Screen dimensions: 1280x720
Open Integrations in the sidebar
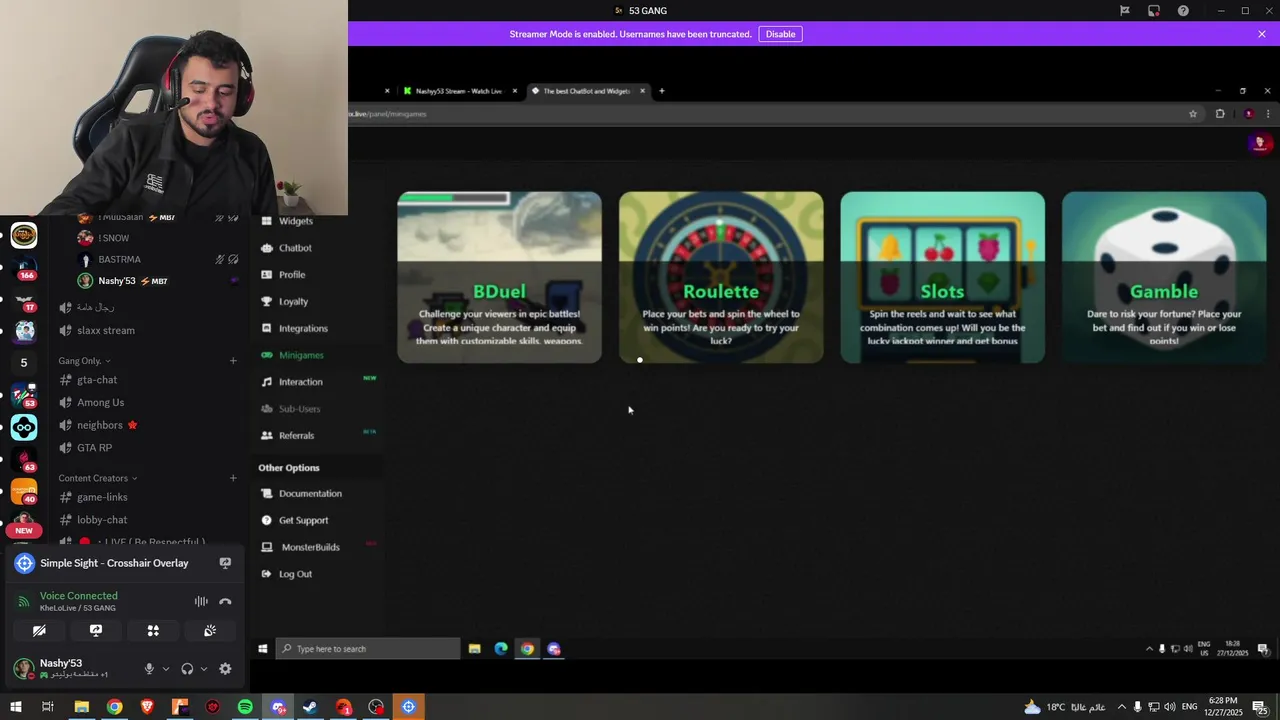point(303,328)
